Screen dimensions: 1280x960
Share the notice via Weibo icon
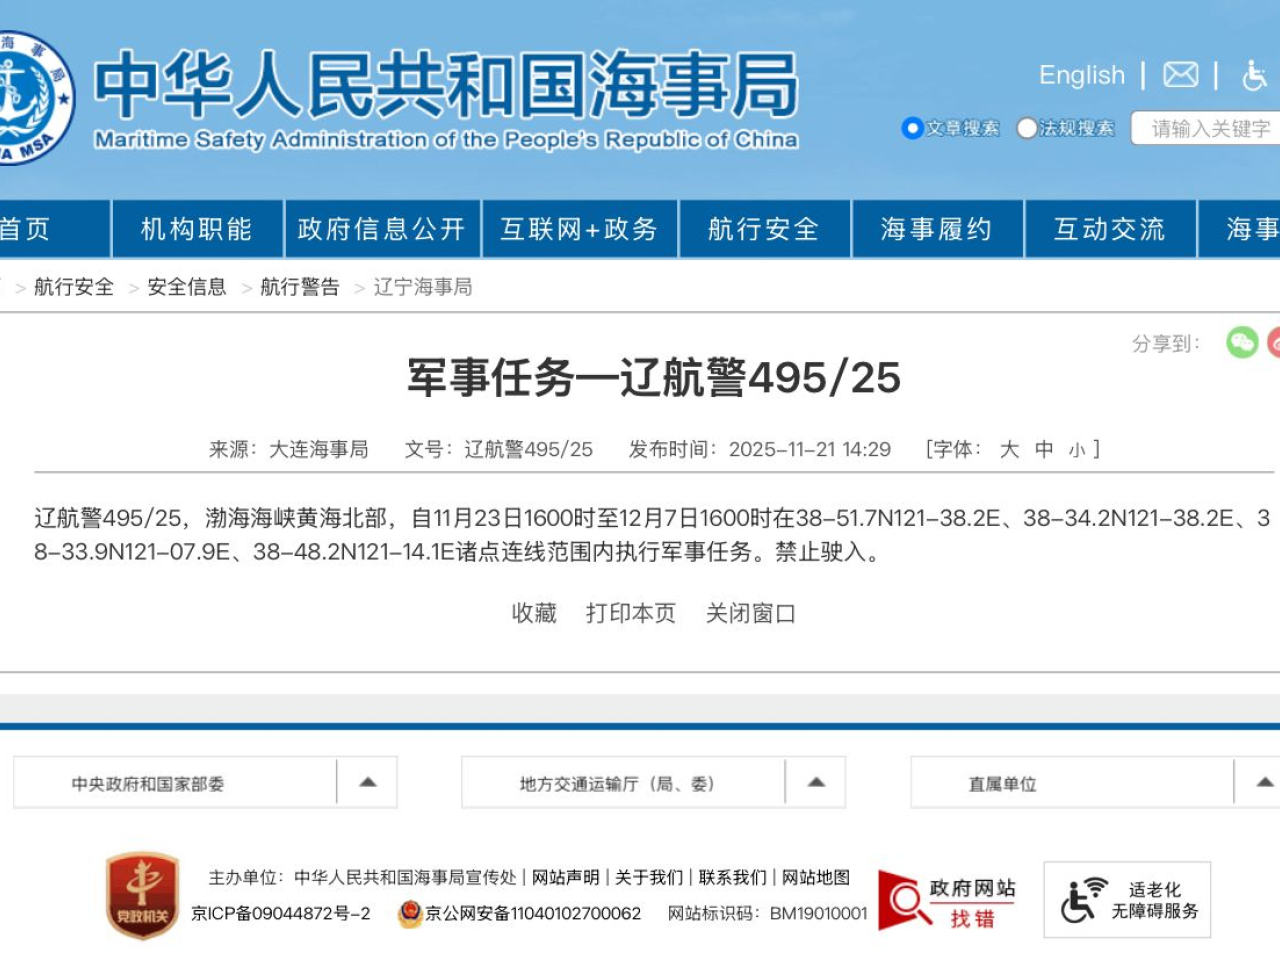pos(1276,343)
